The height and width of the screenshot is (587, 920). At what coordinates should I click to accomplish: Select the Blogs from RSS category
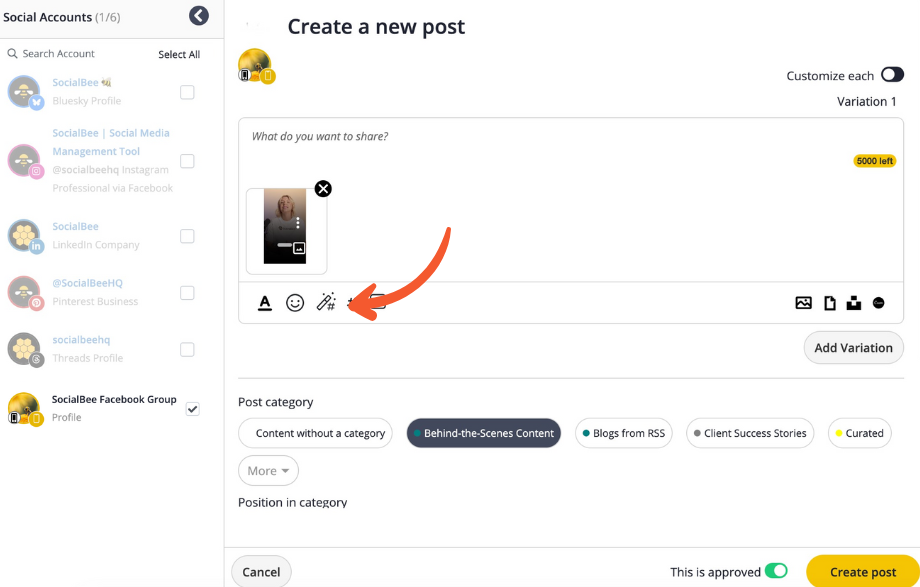click(623, 433)
